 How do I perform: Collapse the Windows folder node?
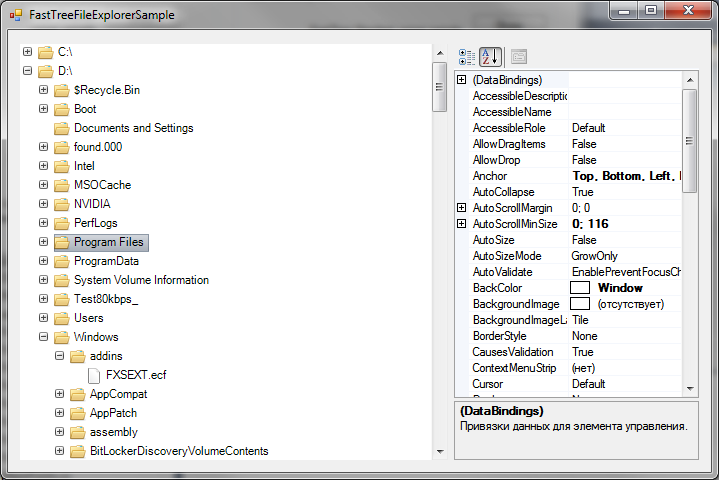(44, 337)
